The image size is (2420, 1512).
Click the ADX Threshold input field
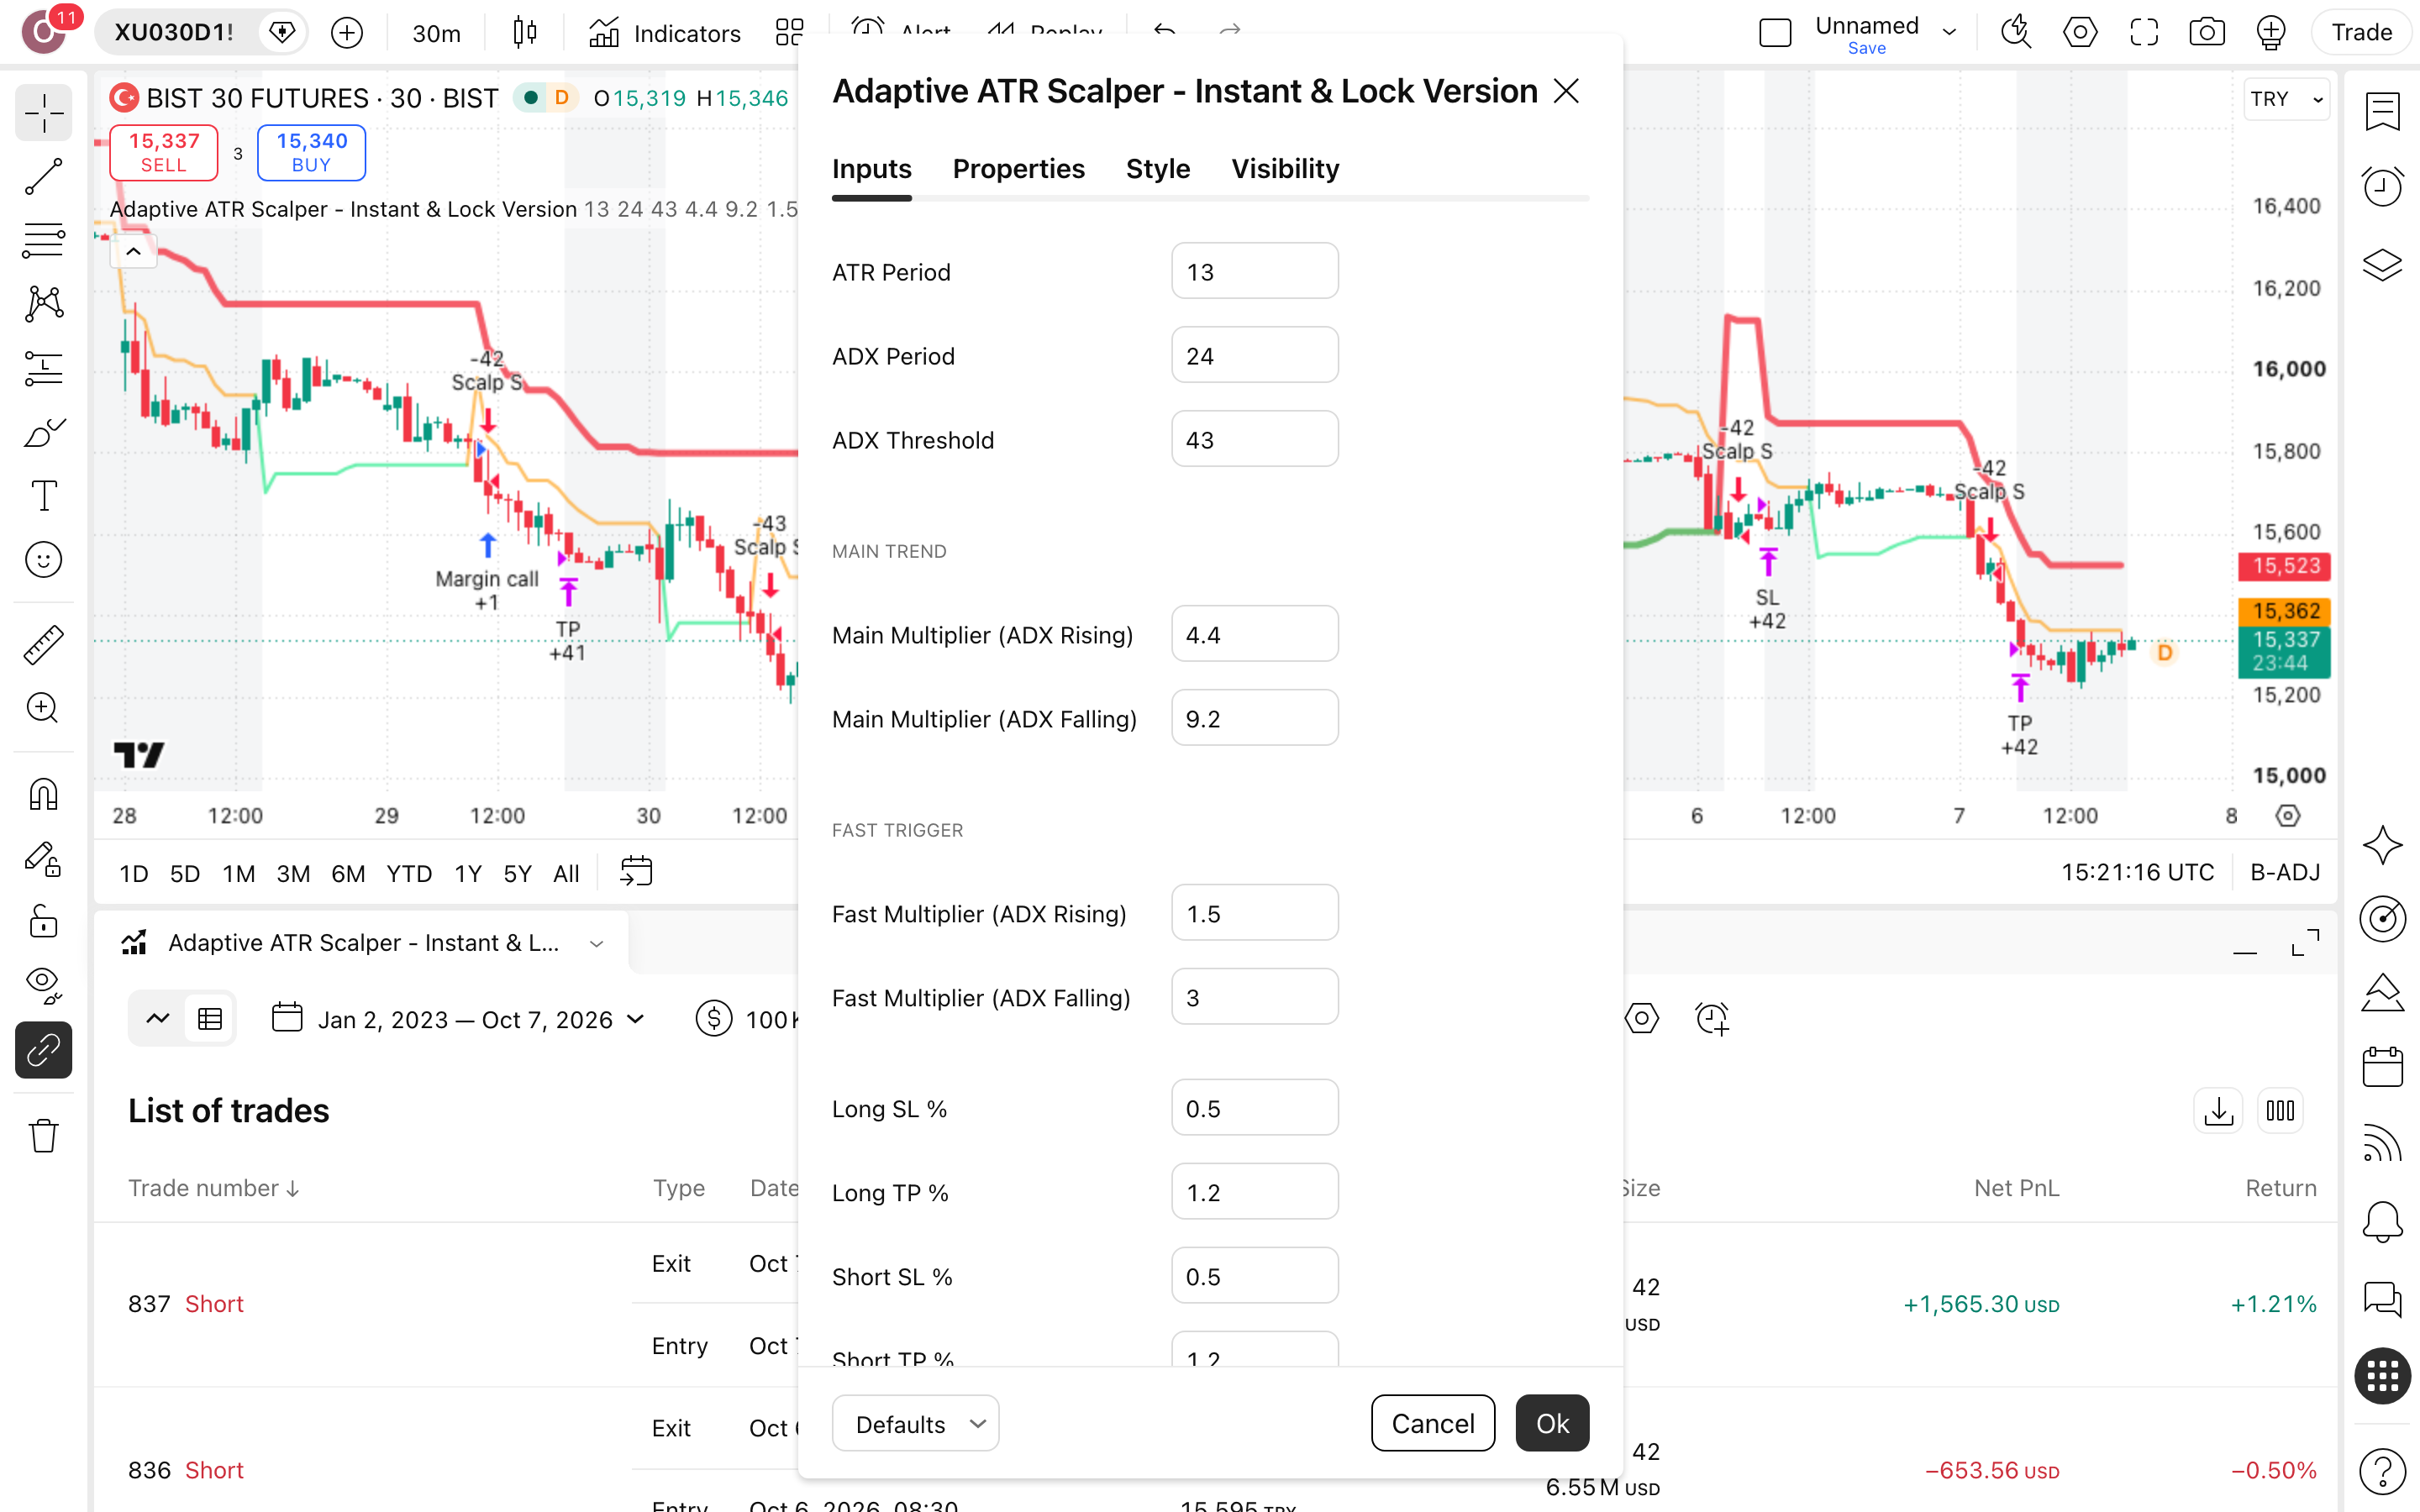(1254, 439)
